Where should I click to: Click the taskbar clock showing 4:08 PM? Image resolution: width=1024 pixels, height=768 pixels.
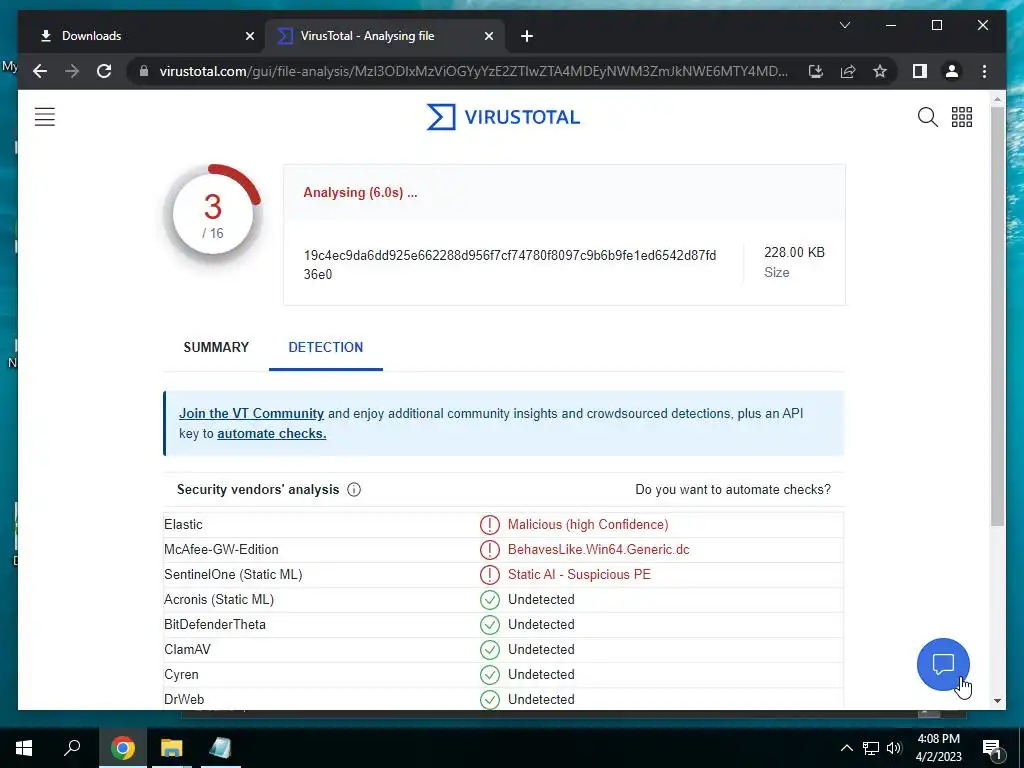point(938,748)
